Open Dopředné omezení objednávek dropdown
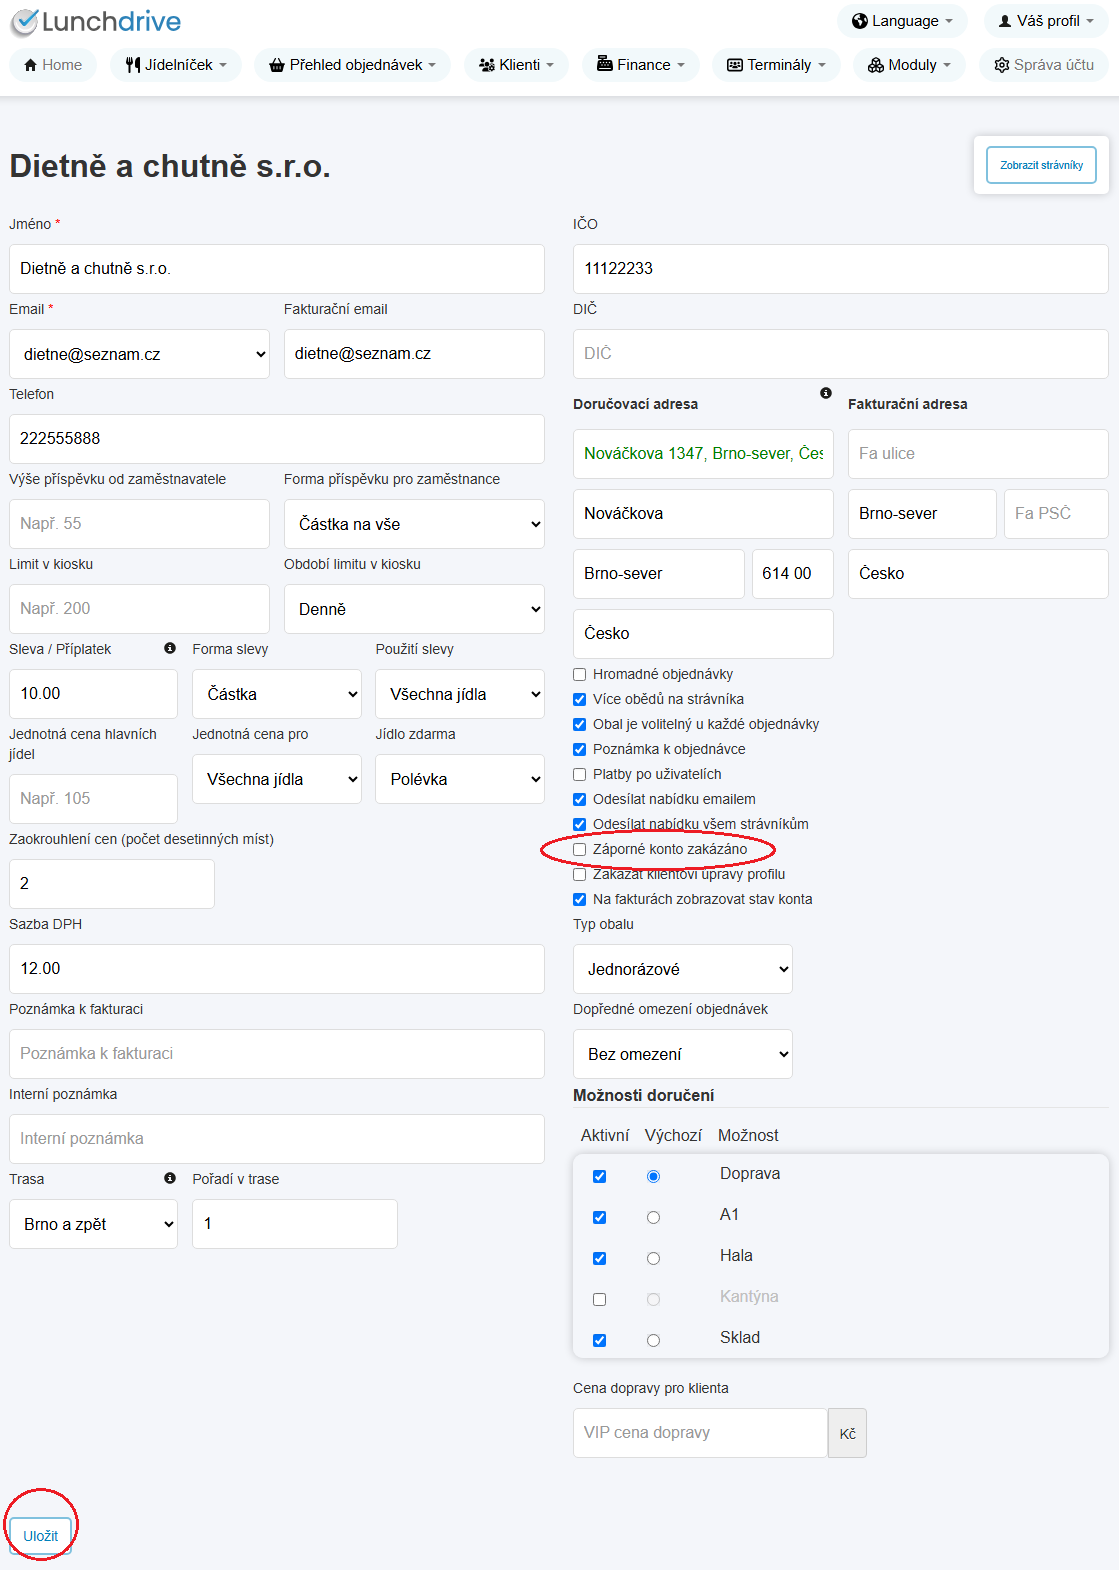Screen dimensions: 1119x1570 pos(683,1054)
